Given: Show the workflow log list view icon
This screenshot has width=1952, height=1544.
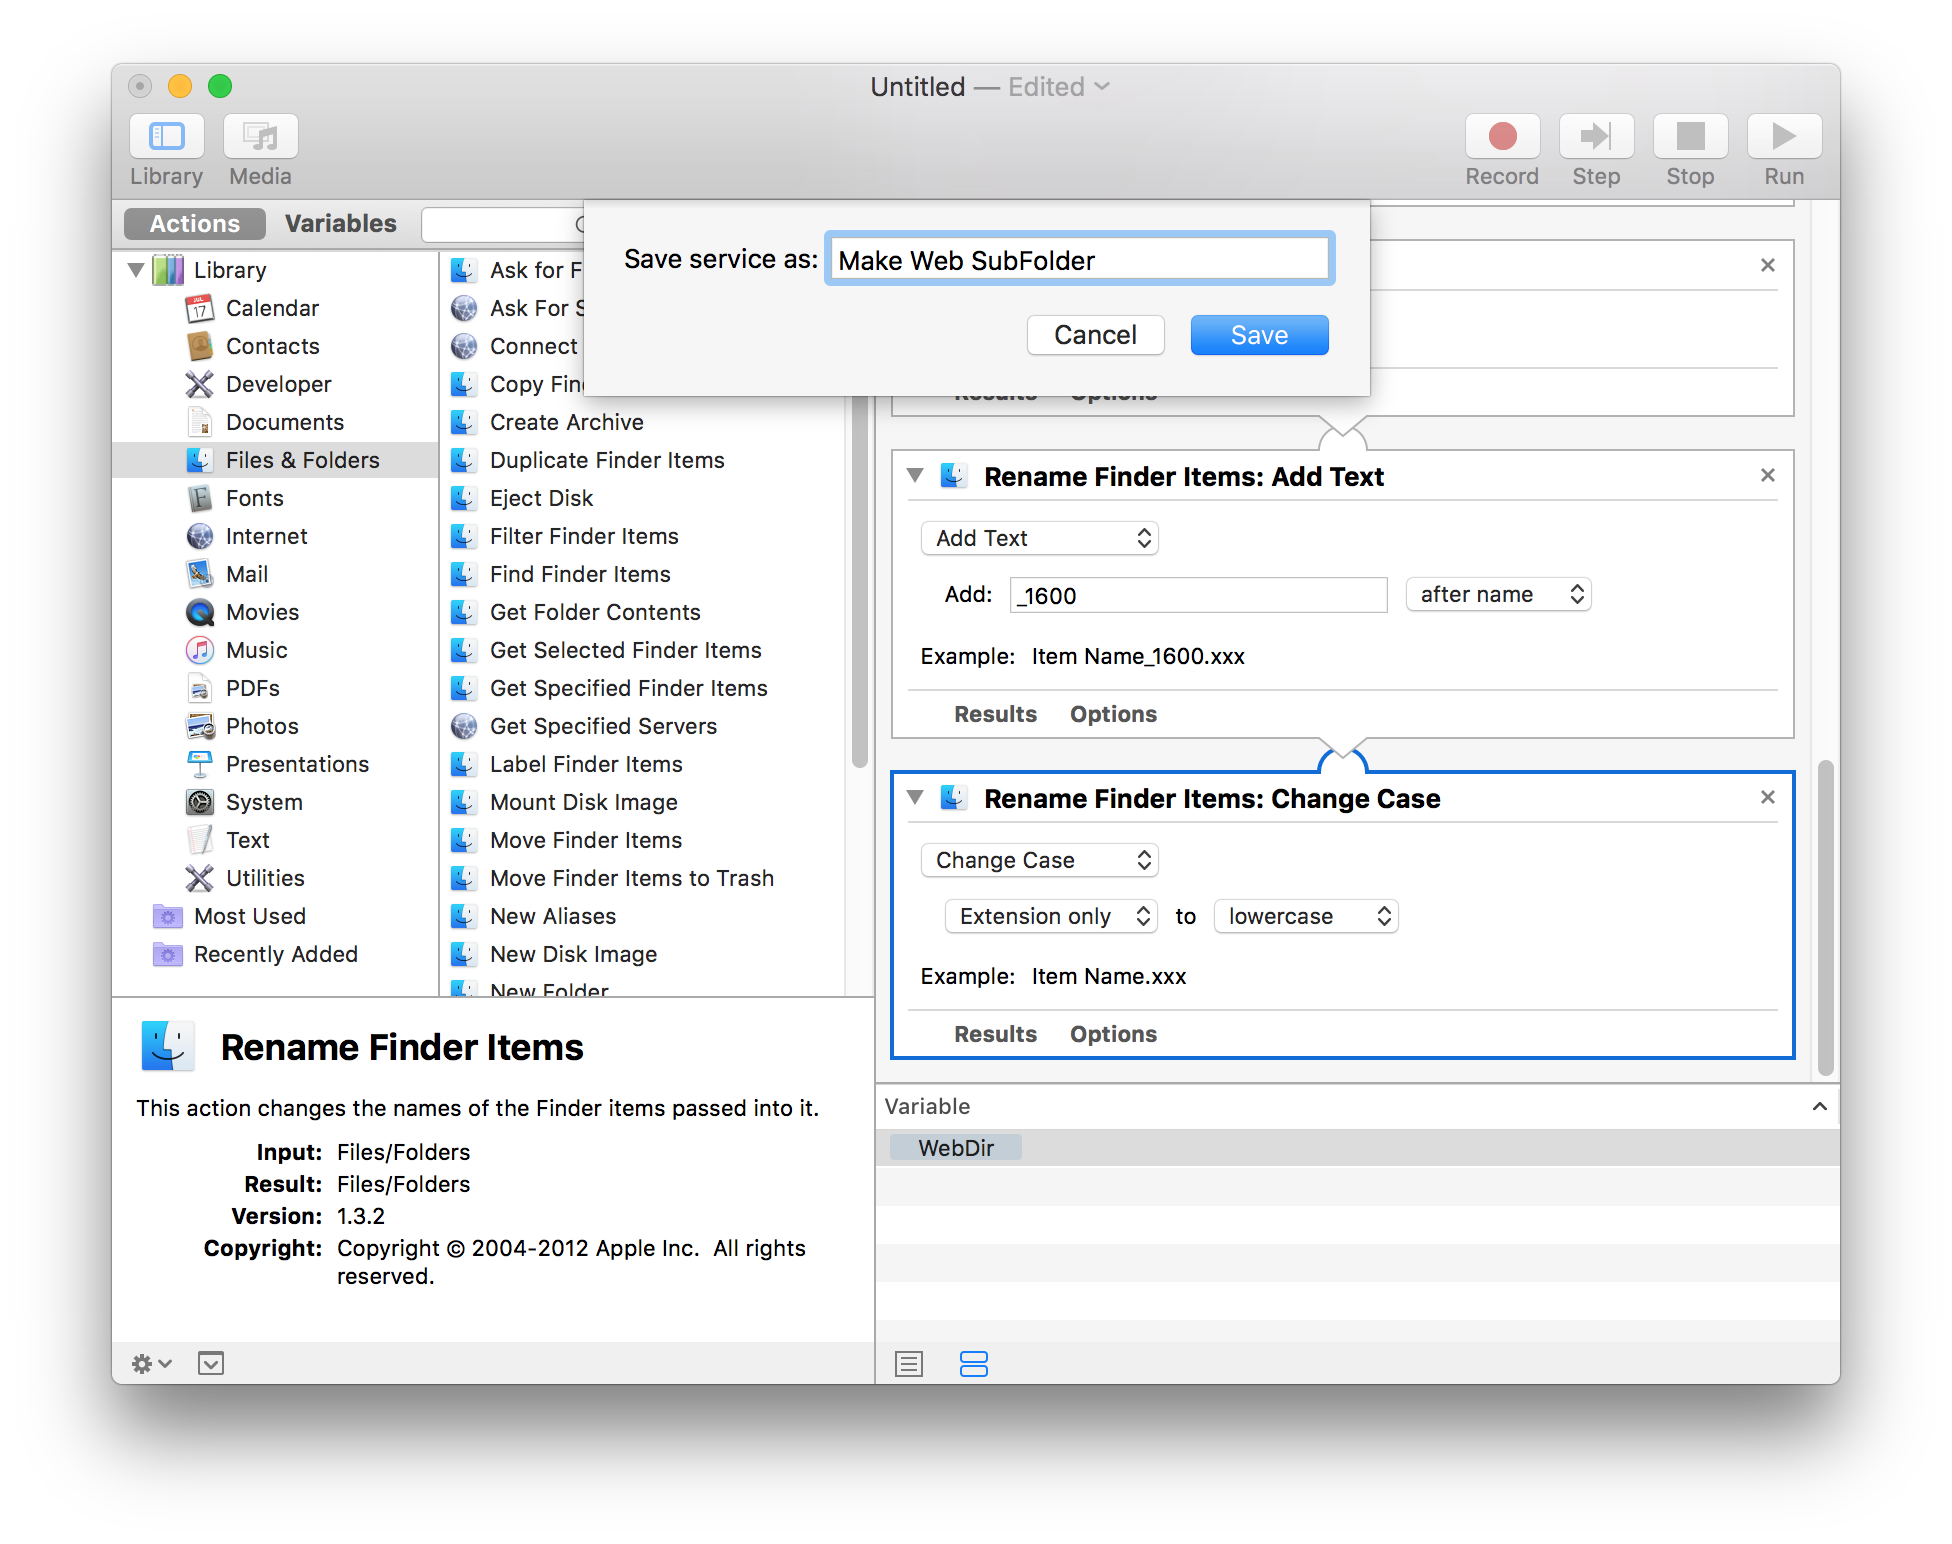Looking at the screenshot, I should coord(909,1363).
